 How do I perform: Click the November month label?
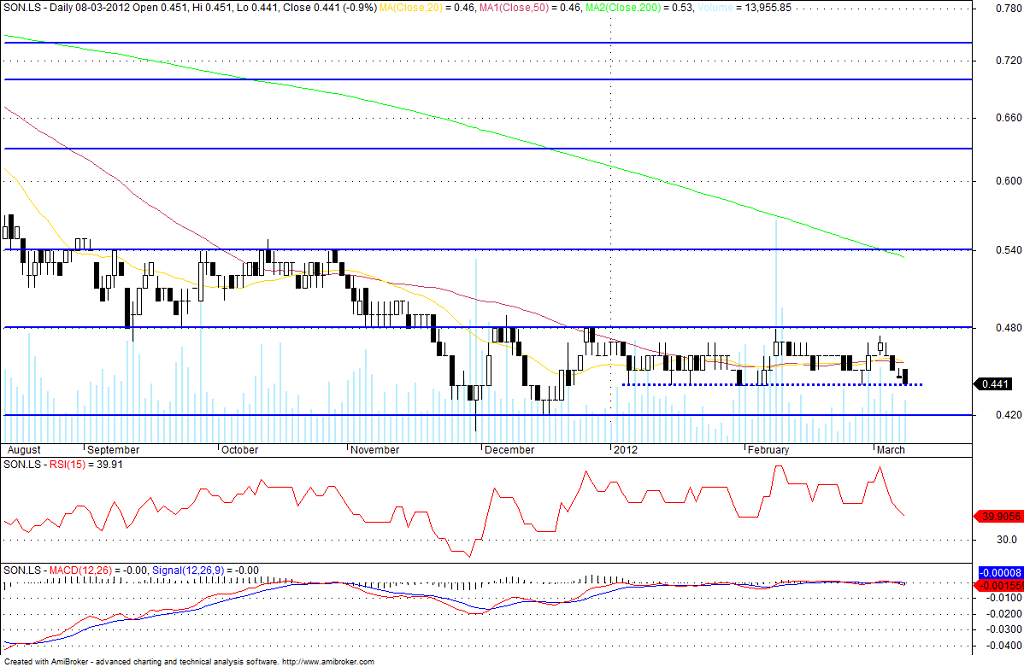(x=375, y=450)
